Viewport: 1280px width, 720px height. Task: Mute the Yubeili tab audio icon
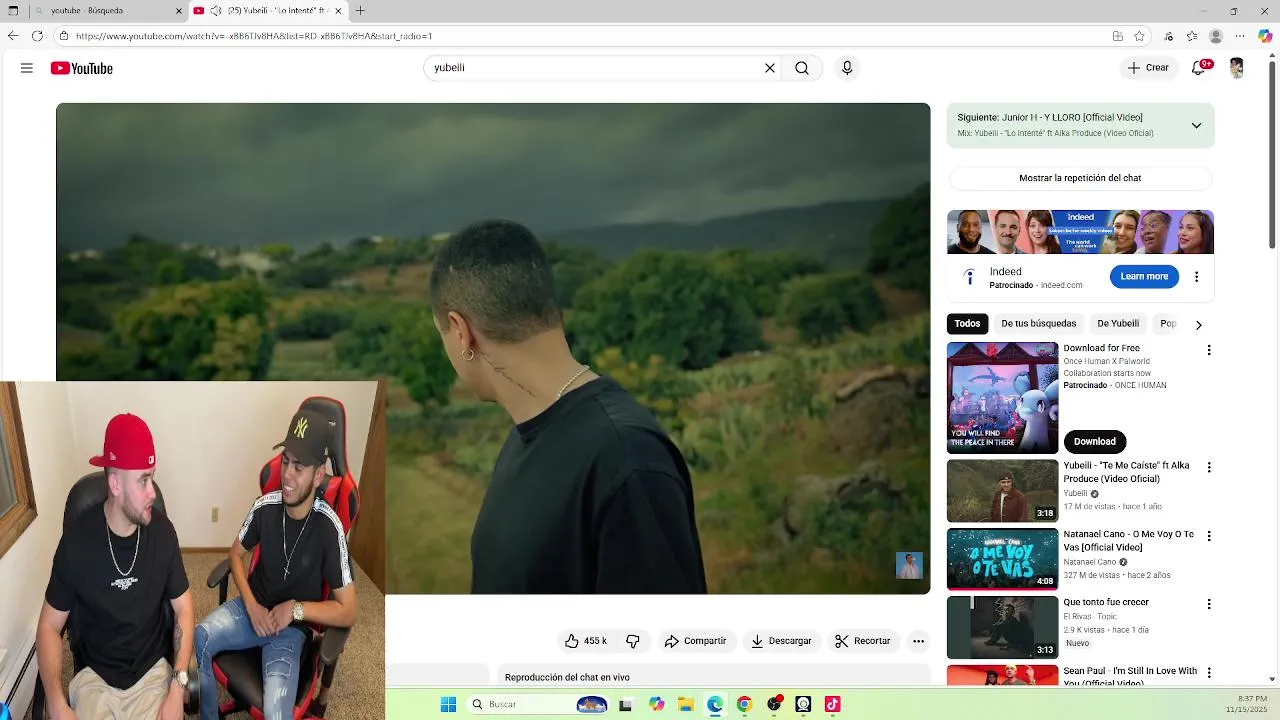coord(215,11)
